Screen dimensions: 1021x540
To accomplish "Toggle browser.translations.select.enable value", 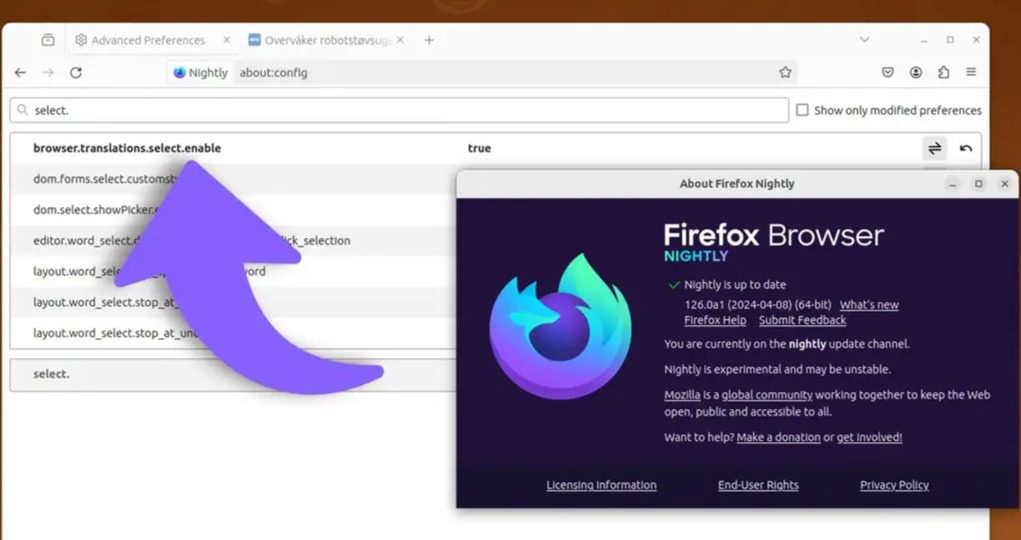I will point(934,149).
